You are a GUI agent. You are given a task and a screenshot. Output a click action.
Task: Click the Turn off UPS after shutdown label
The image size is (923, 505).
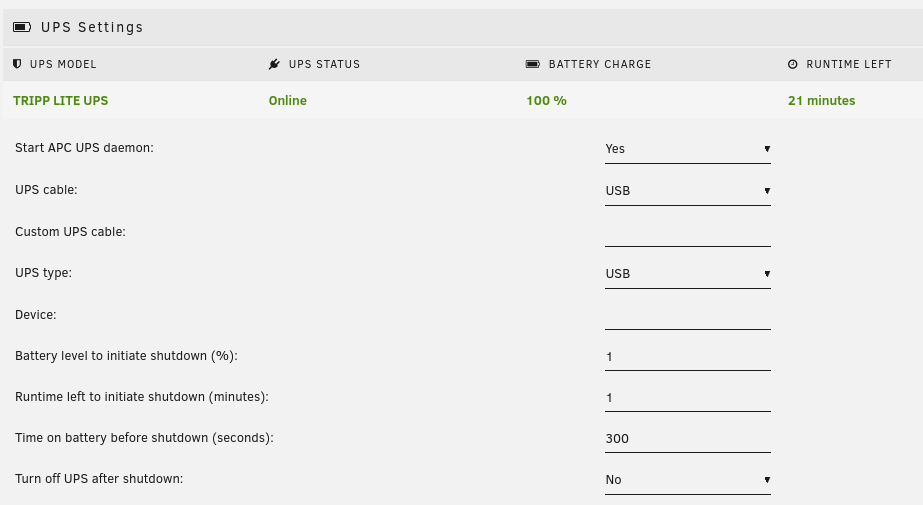[99, 479]
